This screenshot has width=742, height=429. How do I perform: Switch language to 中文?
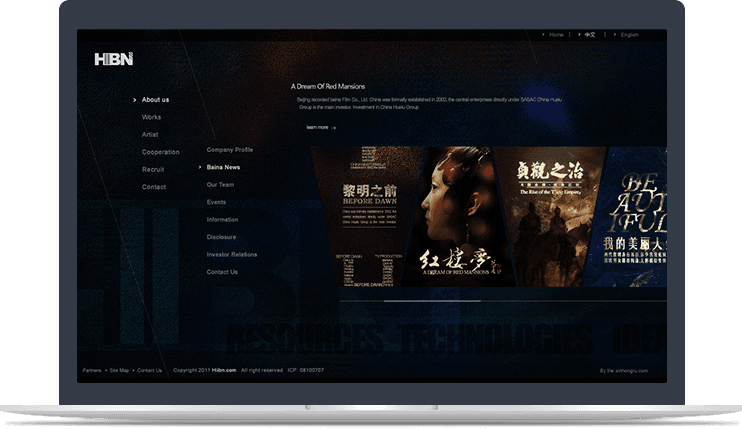(590, 35)
